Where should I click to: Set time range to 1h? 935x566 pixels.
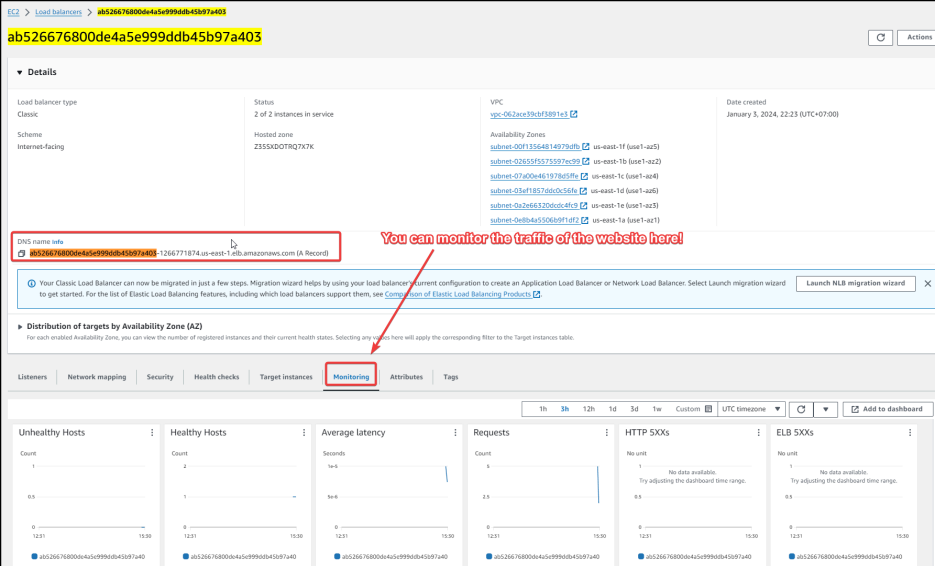pyautogui.click(x=543, y=409)
